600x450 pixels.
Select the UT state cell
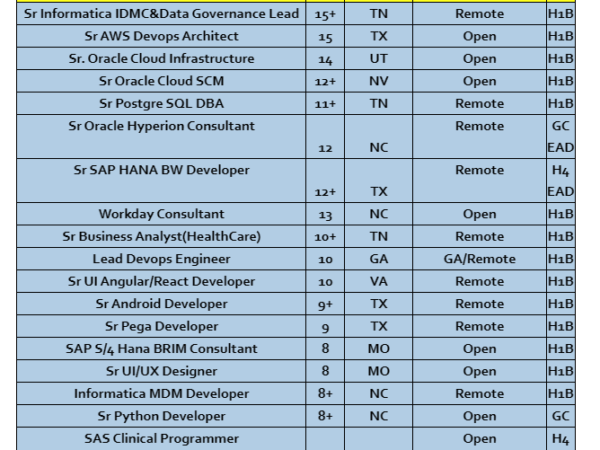tap(379, 59)
